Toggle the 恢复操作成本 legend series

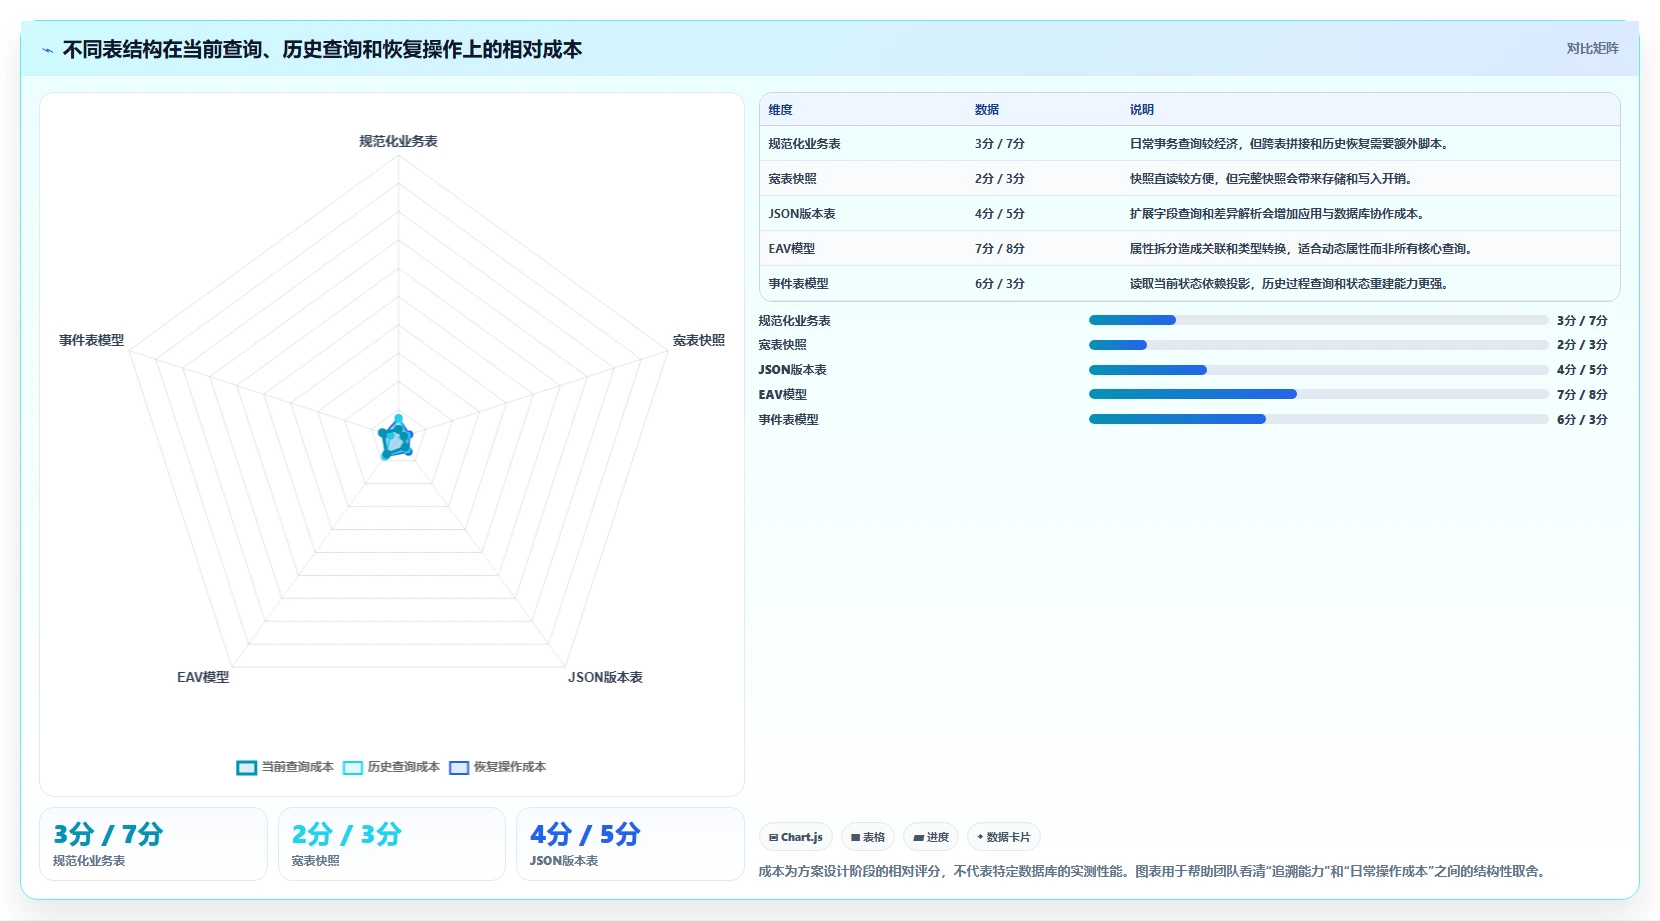497,767
